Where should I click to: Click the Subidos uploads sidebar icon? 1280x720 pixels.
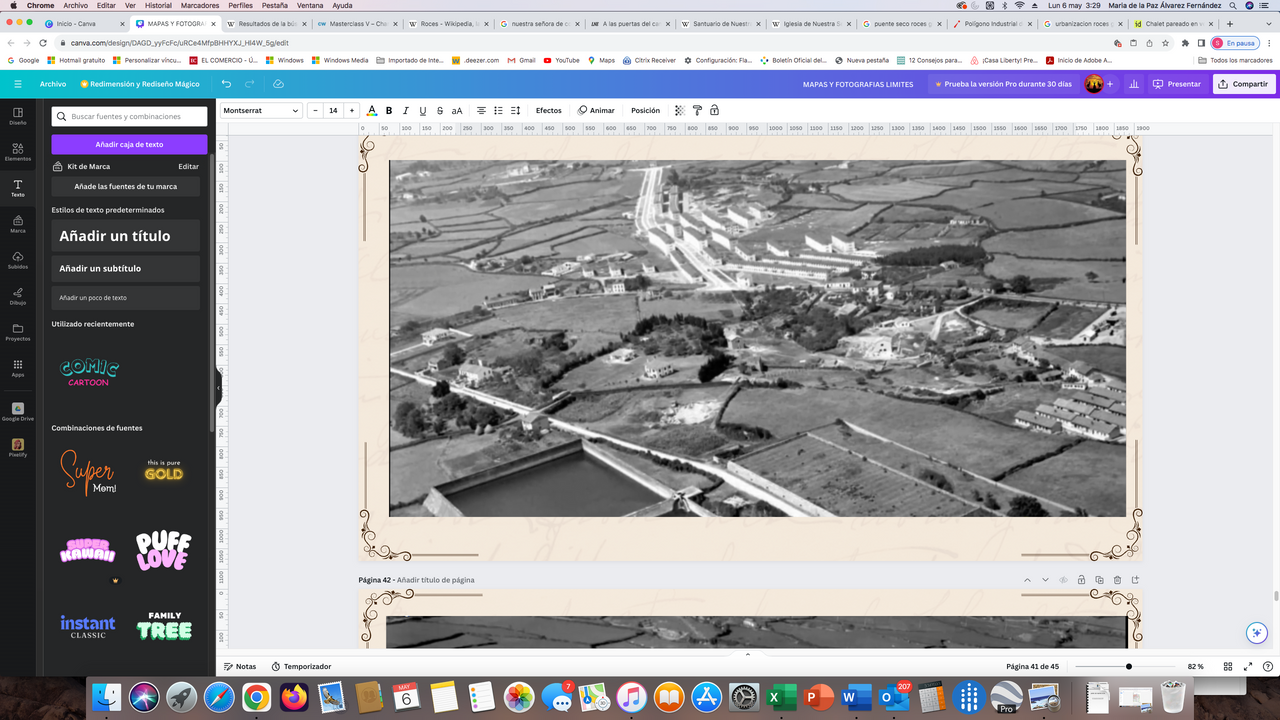click(18, 258)
